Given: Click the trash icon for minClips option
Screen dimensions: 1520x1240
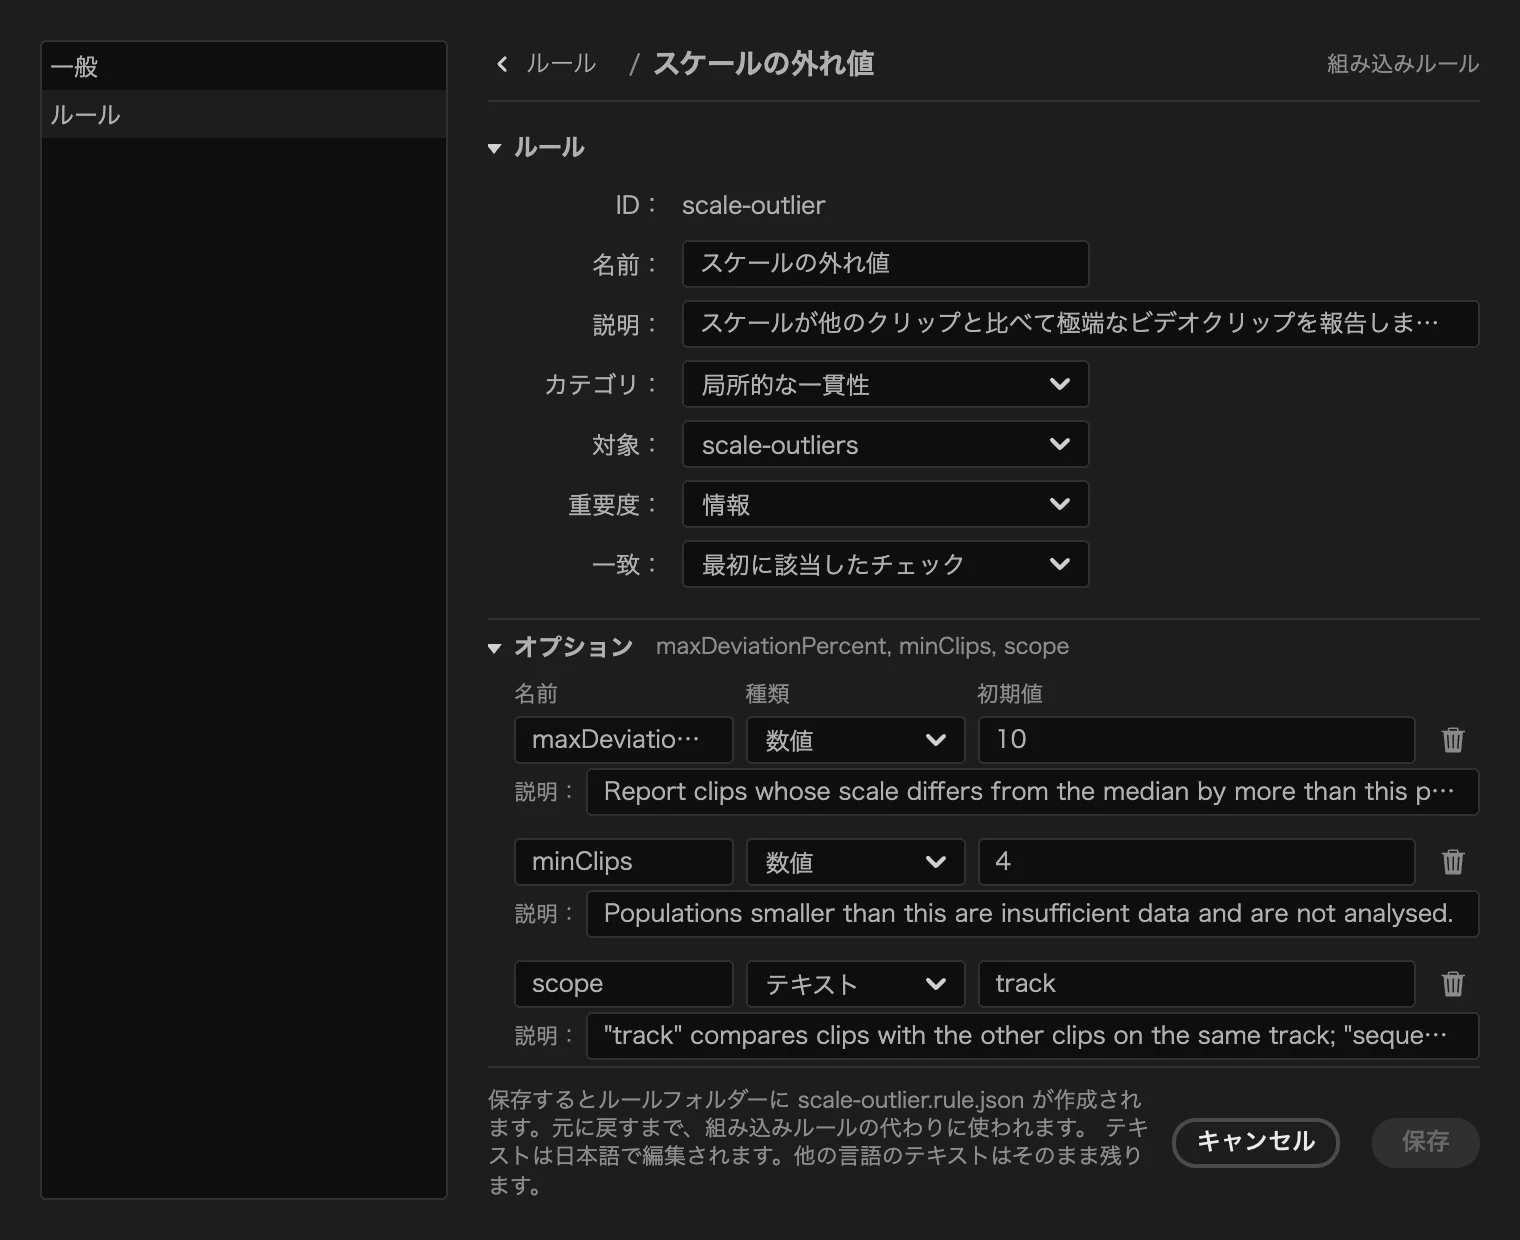Looking at the screenshot, I should [x=1453, y=862].
